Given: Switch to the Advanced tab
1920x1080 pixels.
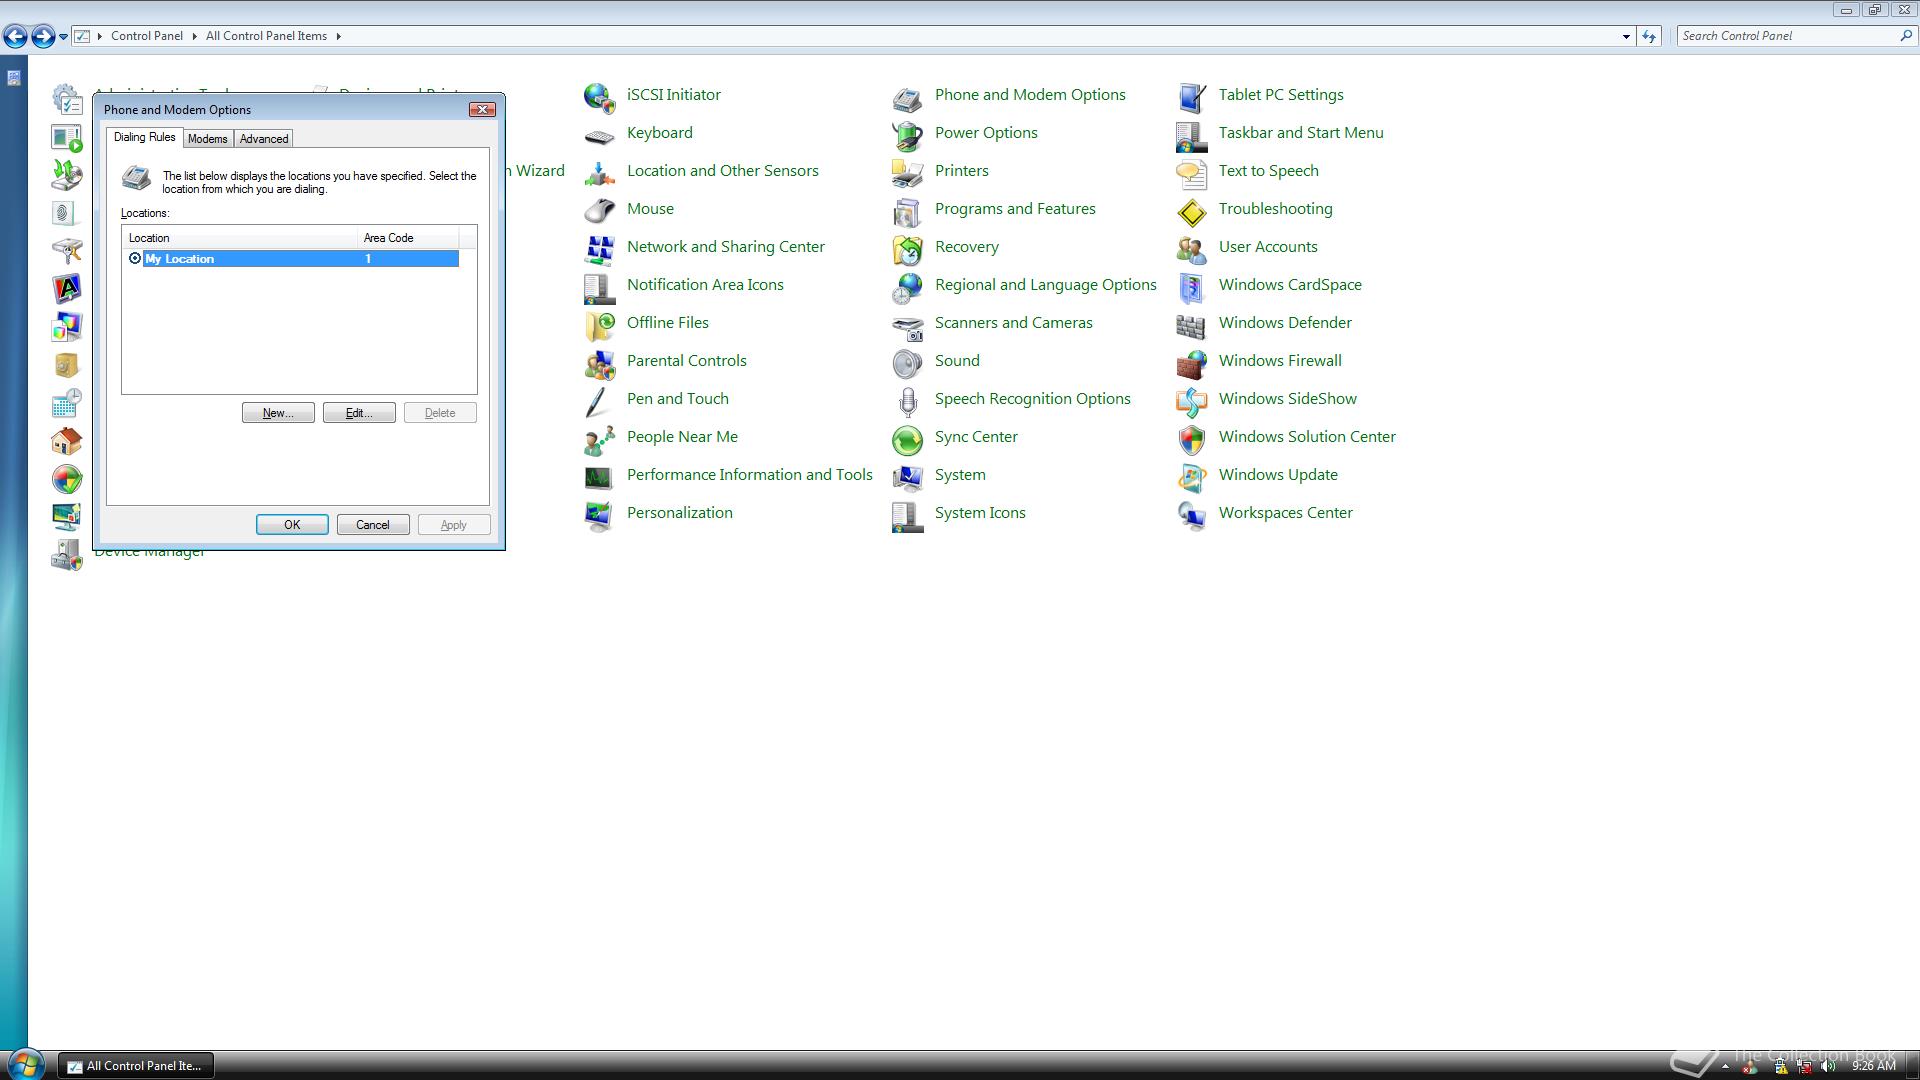Looking at the screenshot, I should coord(264,139).
